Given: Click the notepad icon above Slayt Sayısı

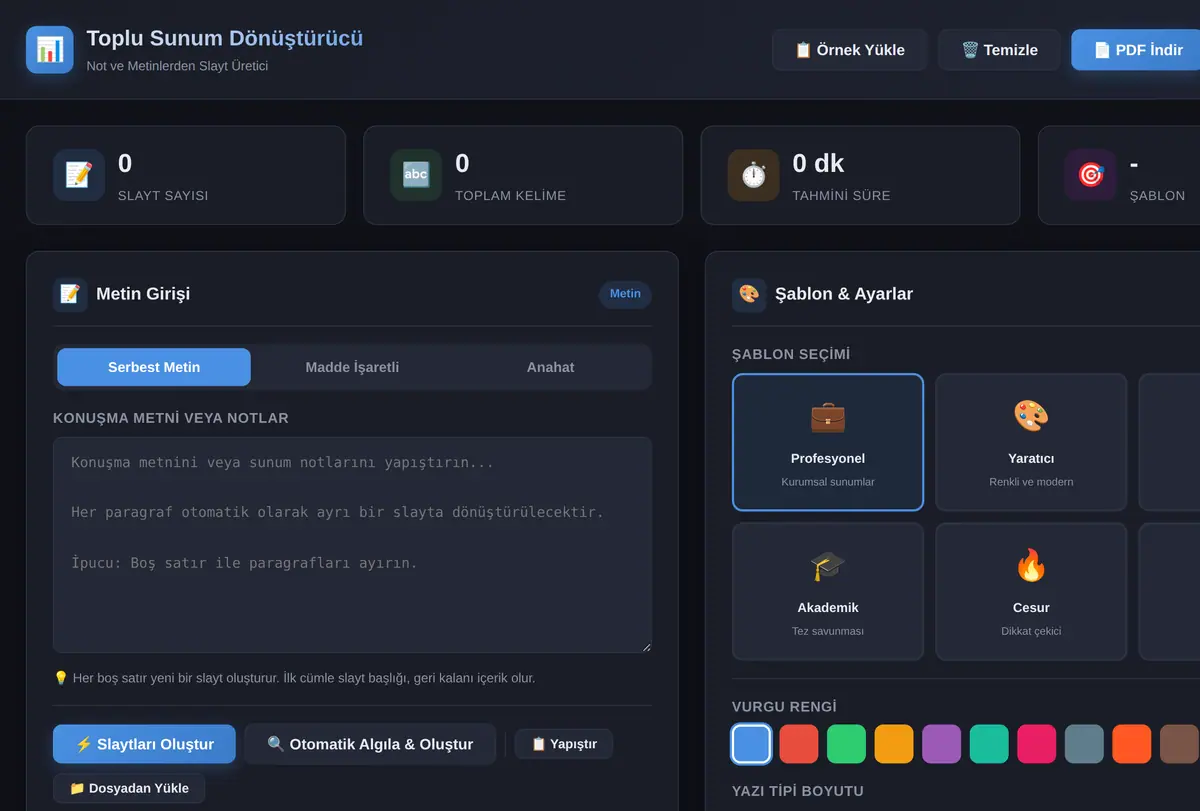Looking at the screenshot, I should click(79, 175).
